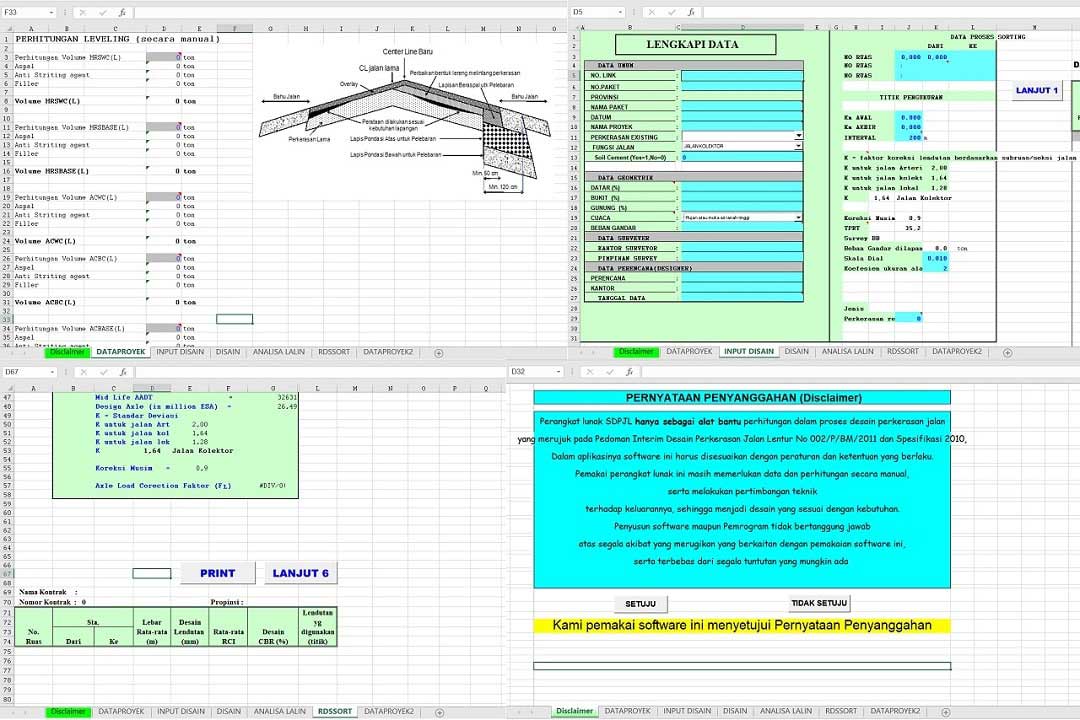Click the enter checkmark icon beside name box F33
This screenshot has height=720, width=1080.
pos(102,12)
